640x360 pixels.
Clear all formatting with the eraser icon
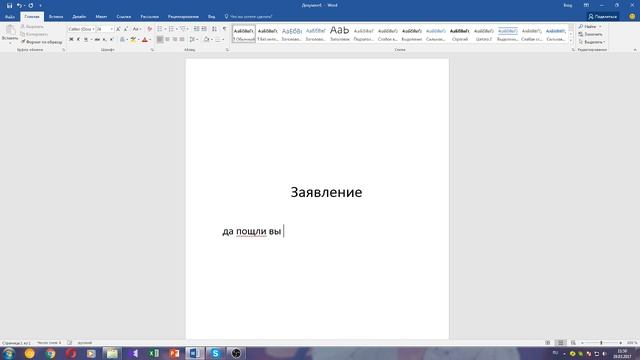click(149, 29)
